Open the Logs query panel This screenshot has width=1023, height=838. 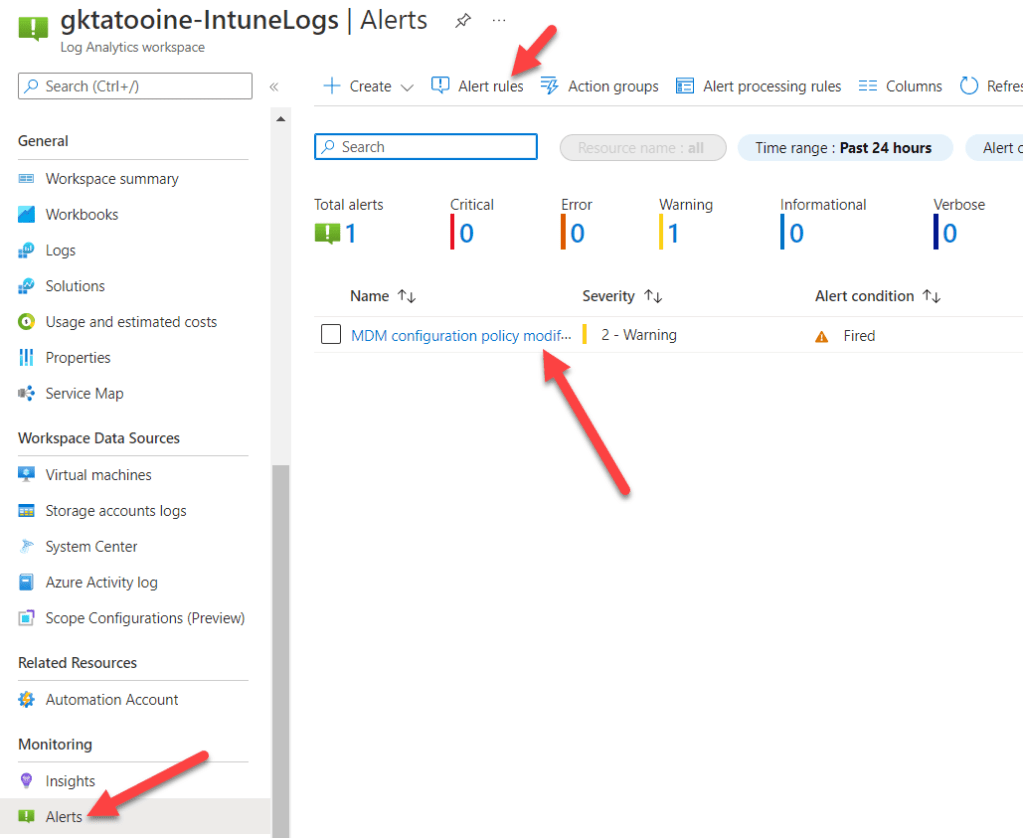pos(60,250)
